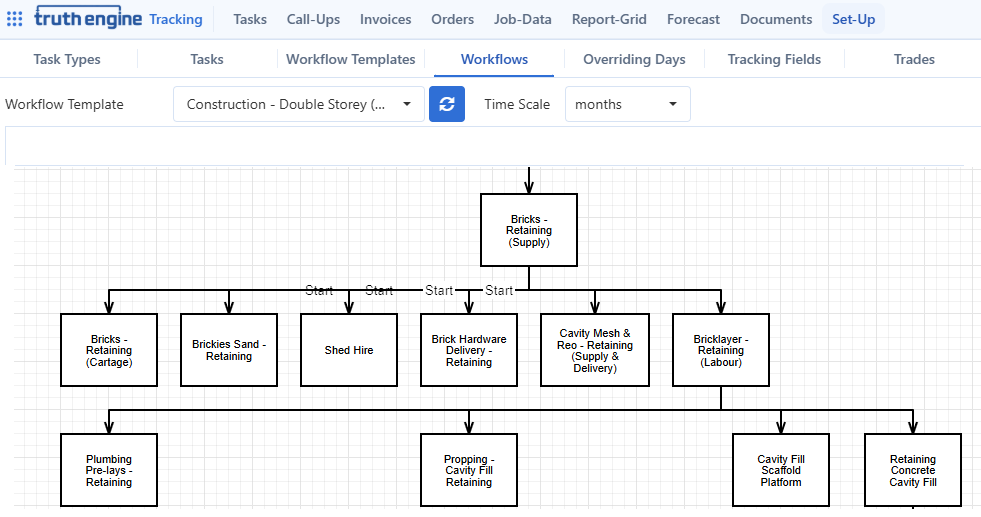Select the Bricks - Retaining (Supply) node
Screen dimensions: 981x517
tap(529, 230)
